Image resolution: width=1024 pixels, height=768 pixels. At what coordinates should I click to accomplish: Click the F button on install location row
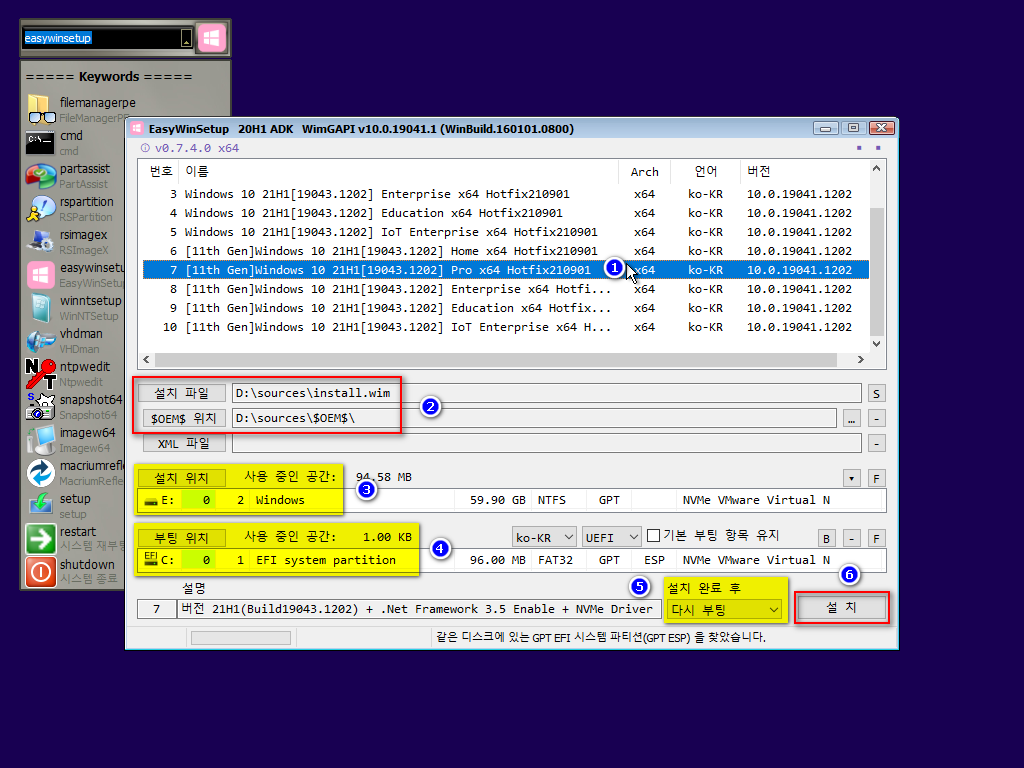pyautogui.click(x=876, y=479)
